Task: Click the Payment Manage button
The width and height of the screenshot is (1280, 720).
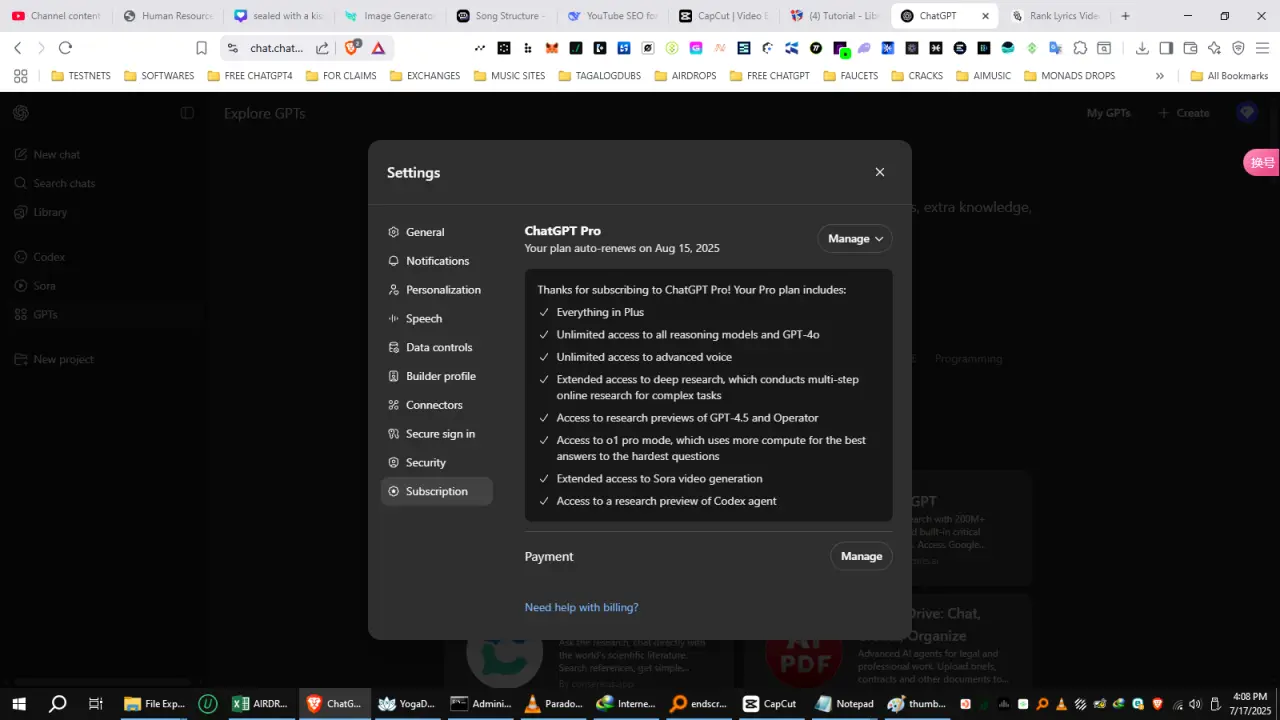Action: pyautogui.click(x=861, y=556)
